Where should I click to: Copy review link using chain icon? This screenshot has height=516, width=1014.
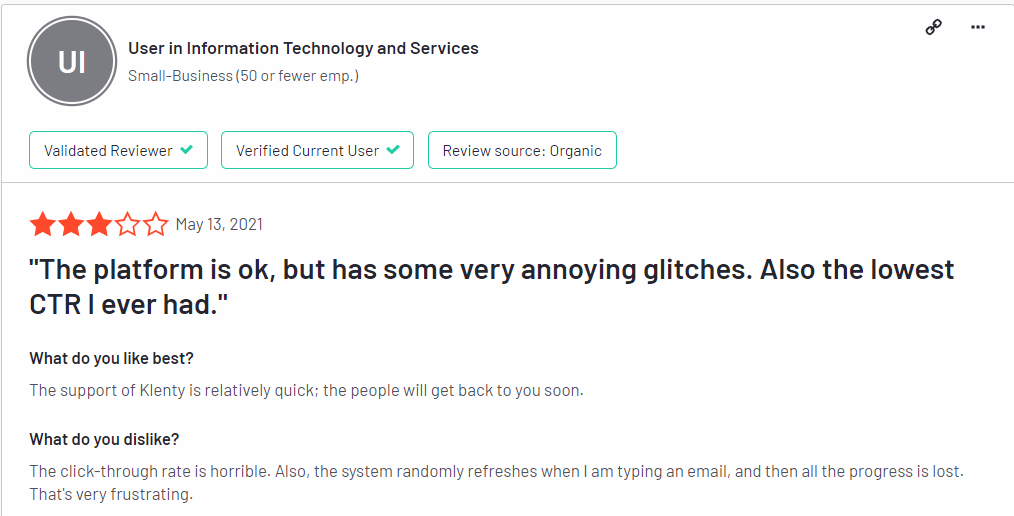point(933,27)
